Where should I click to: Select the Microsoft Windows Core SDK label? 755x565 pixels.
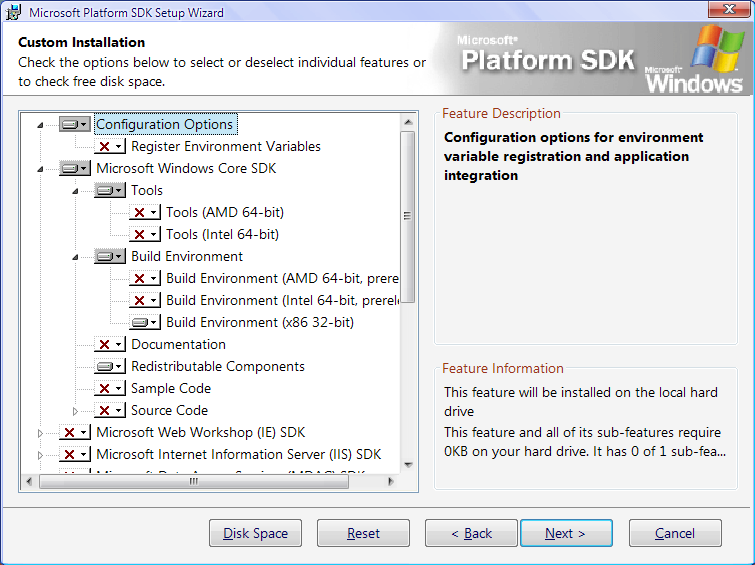[186, 169]
